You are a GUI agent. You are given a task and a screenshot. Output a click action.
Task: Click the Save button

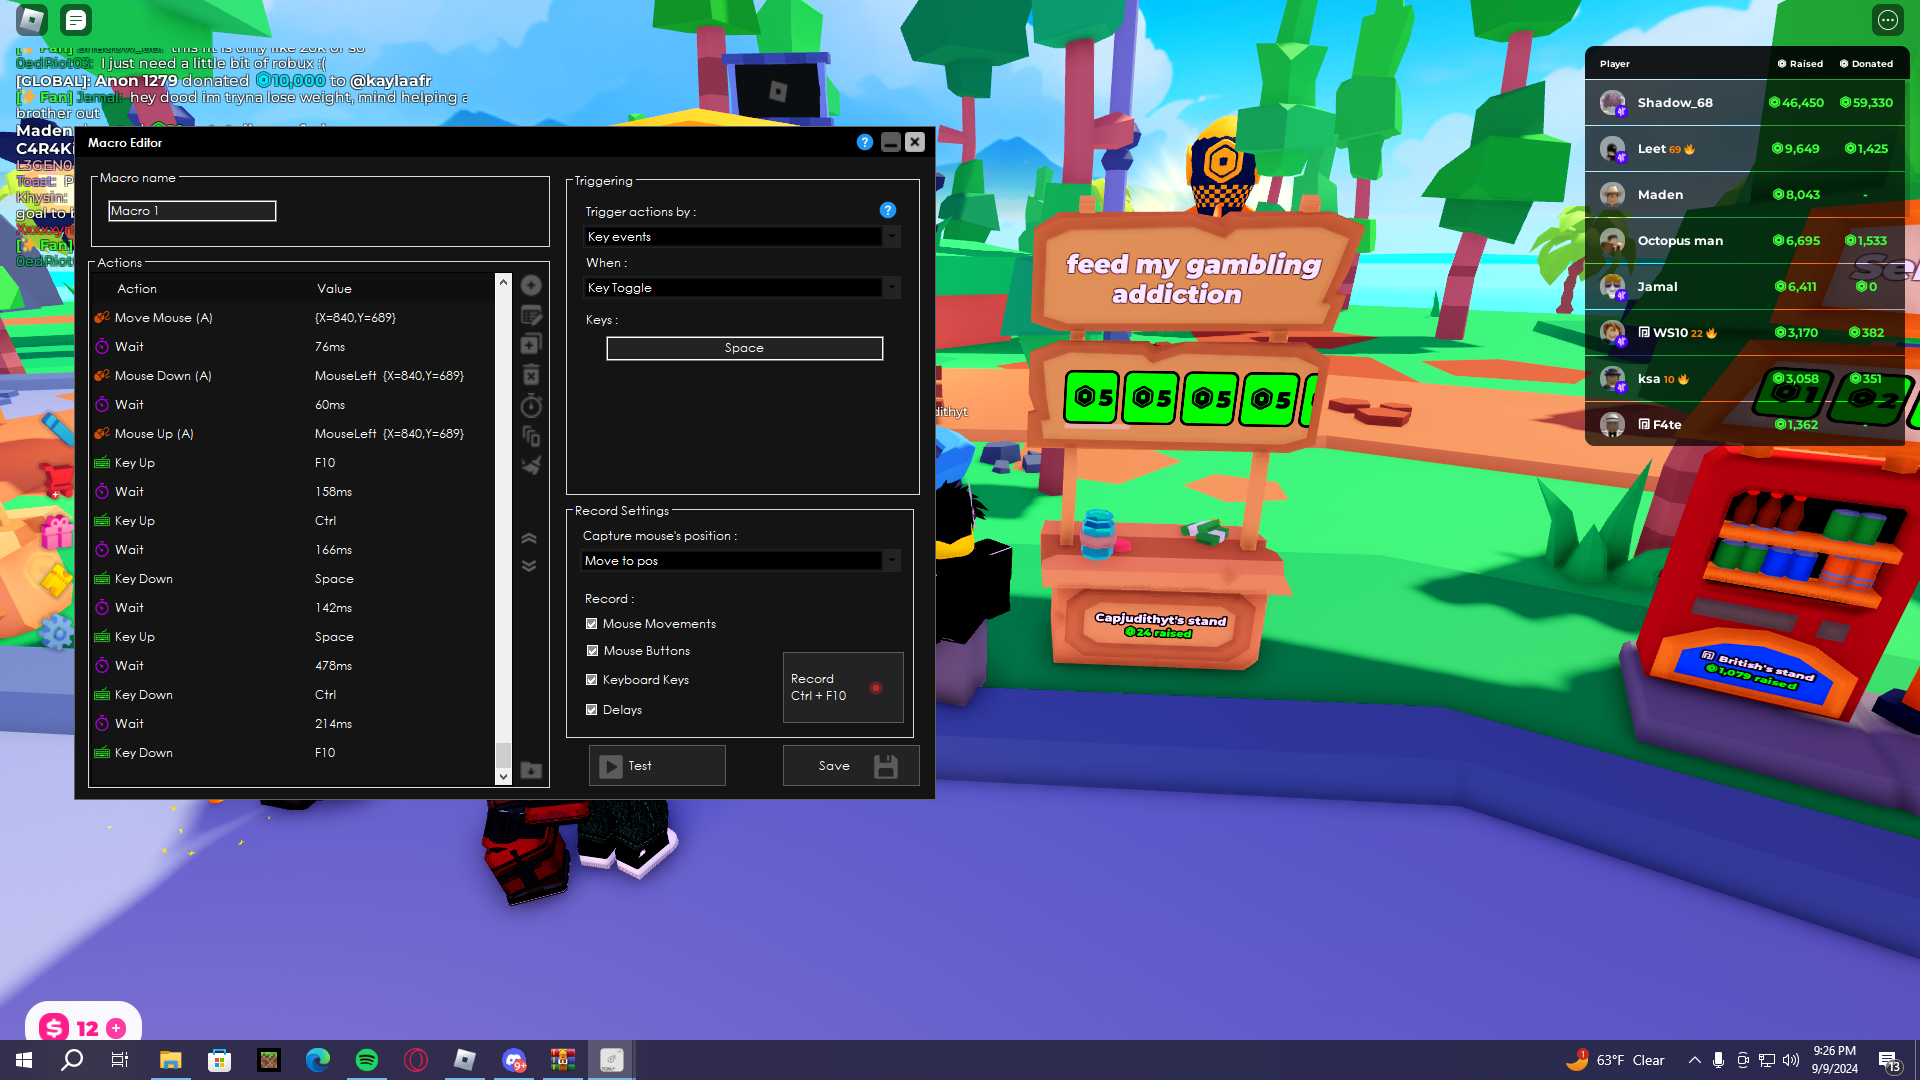(850, 766)
